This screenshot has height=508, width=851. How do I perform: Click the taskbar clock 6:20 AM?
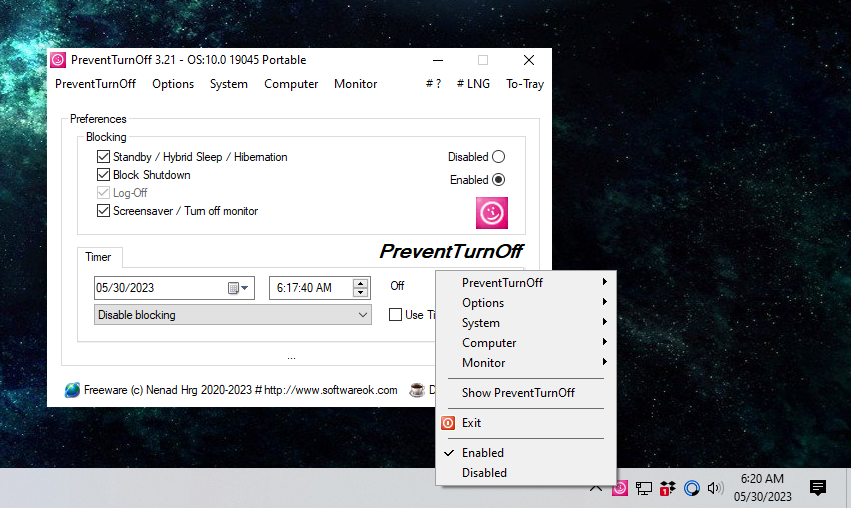pos(763,479)
